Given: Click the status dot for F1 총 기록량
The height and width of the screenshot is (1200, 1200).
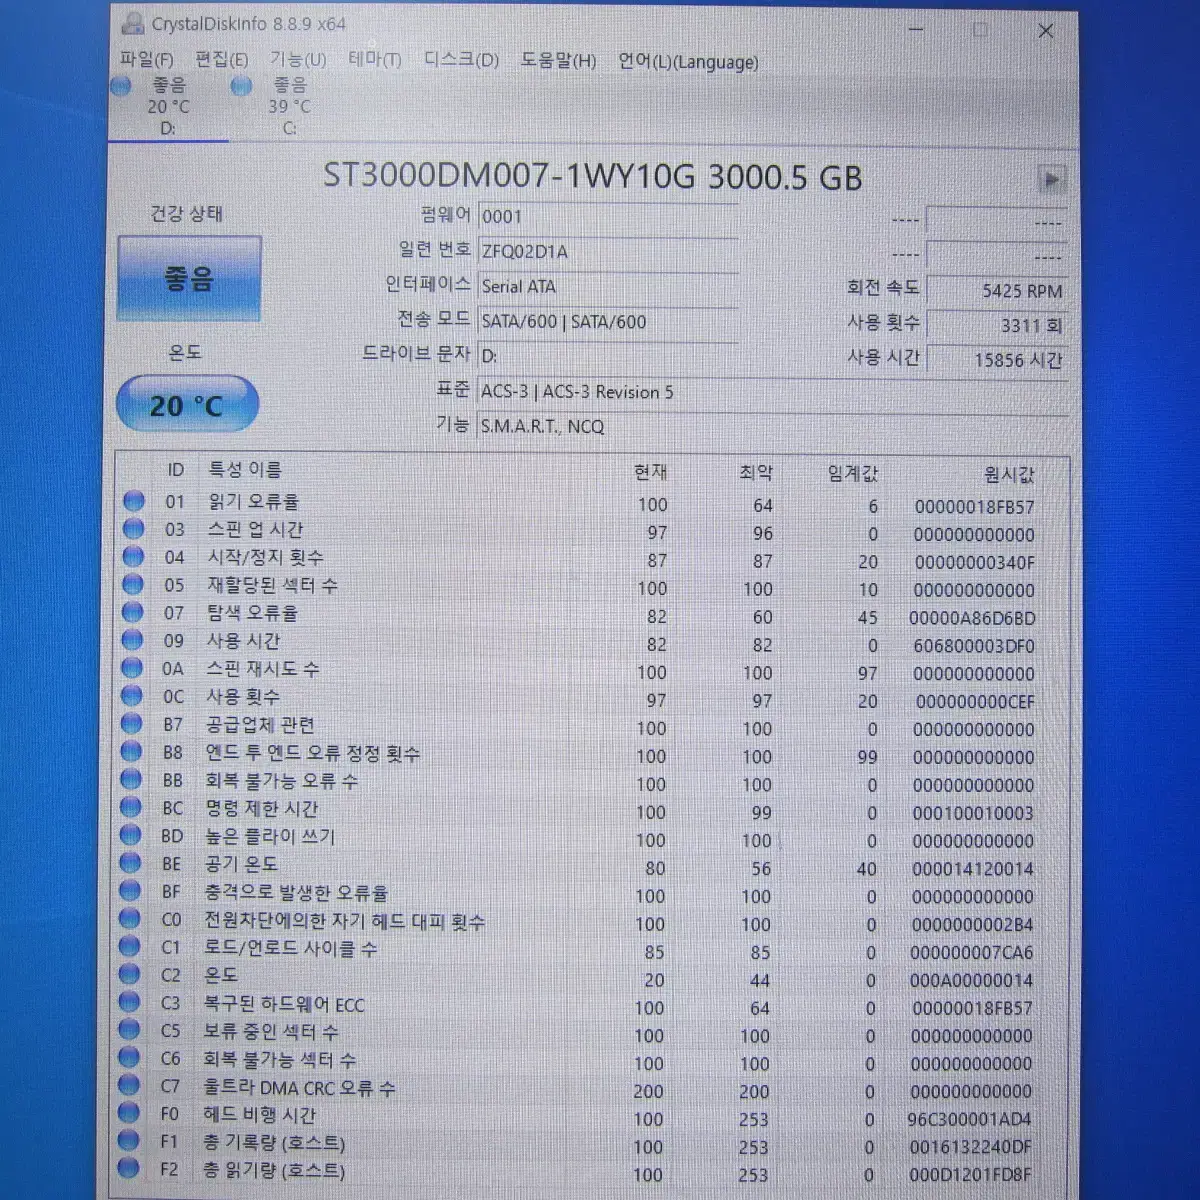Looking at the screenshot, I should pyautogui.click(x=128, y=1140).
